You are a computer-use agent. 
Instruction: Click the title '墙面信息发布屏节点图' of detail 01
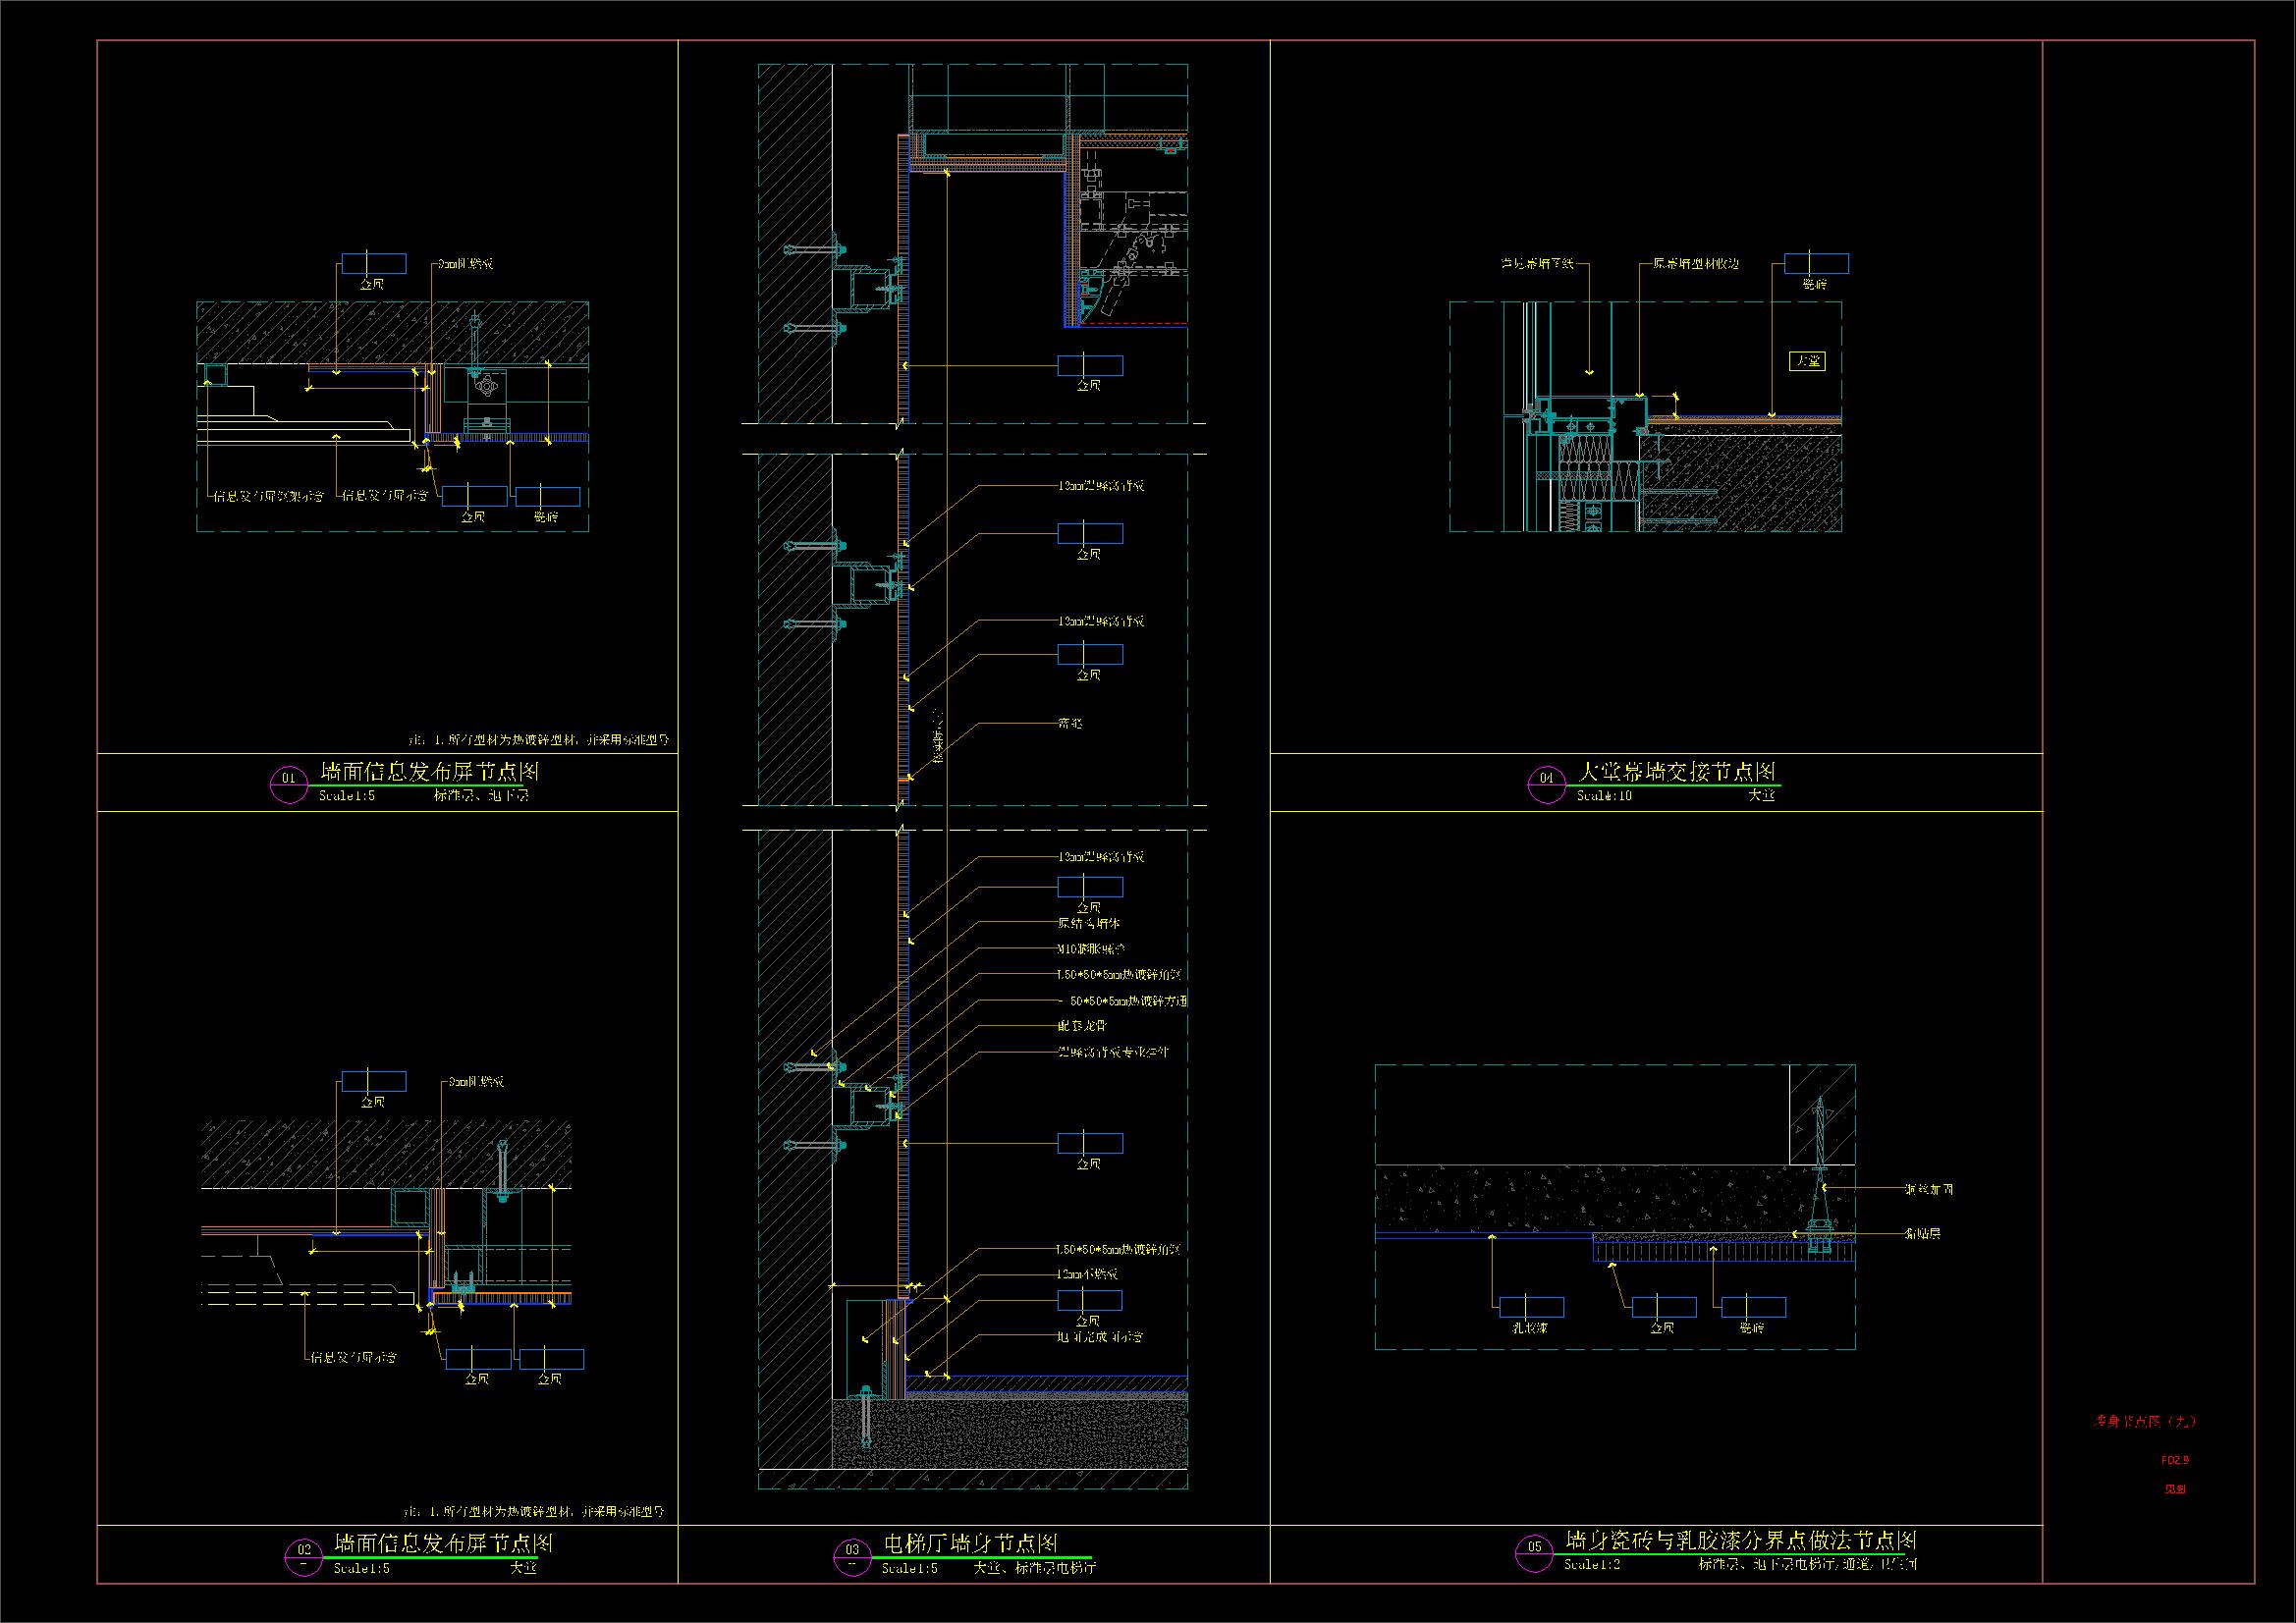tap(430, 772)
